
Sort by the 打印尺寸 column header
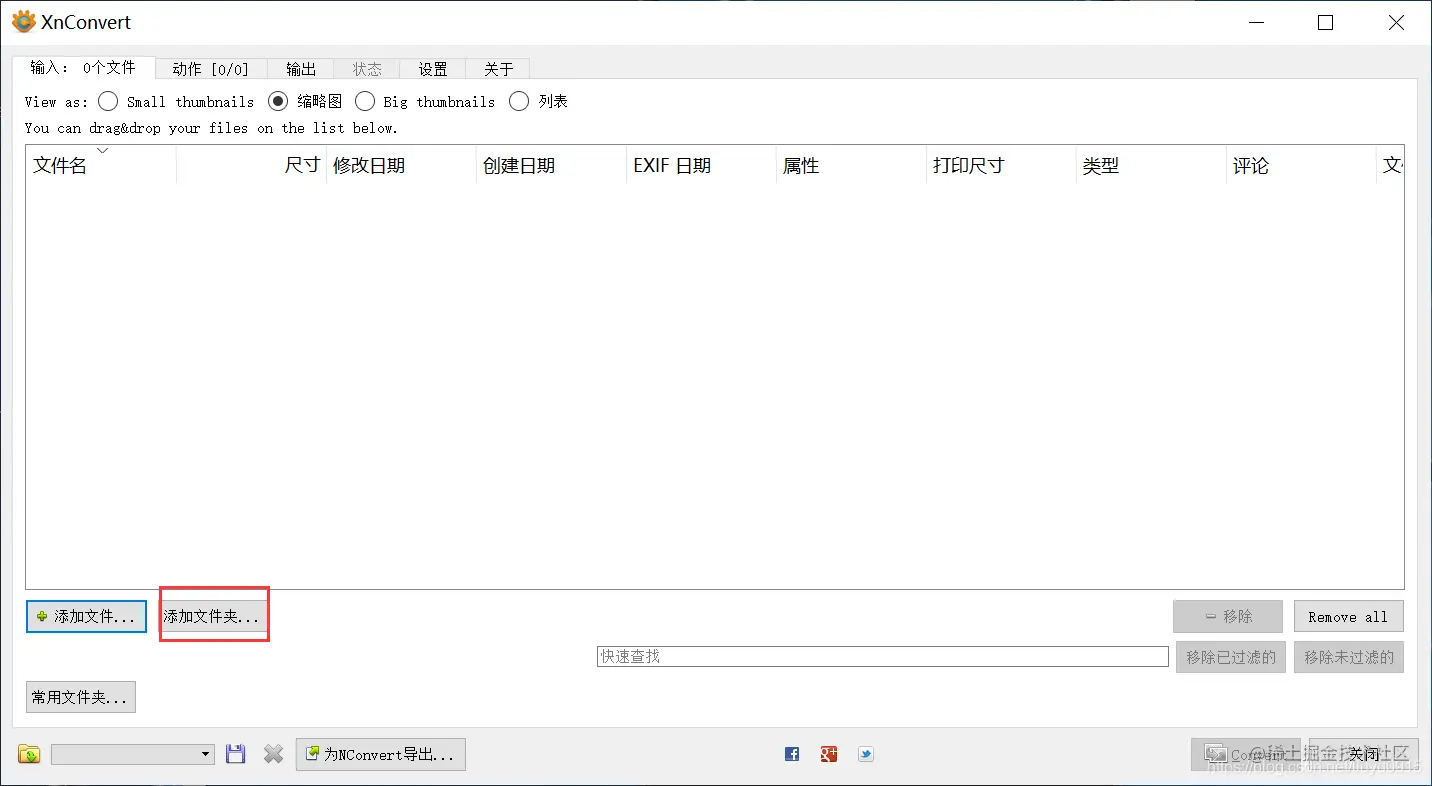[x=1002, y=165]
